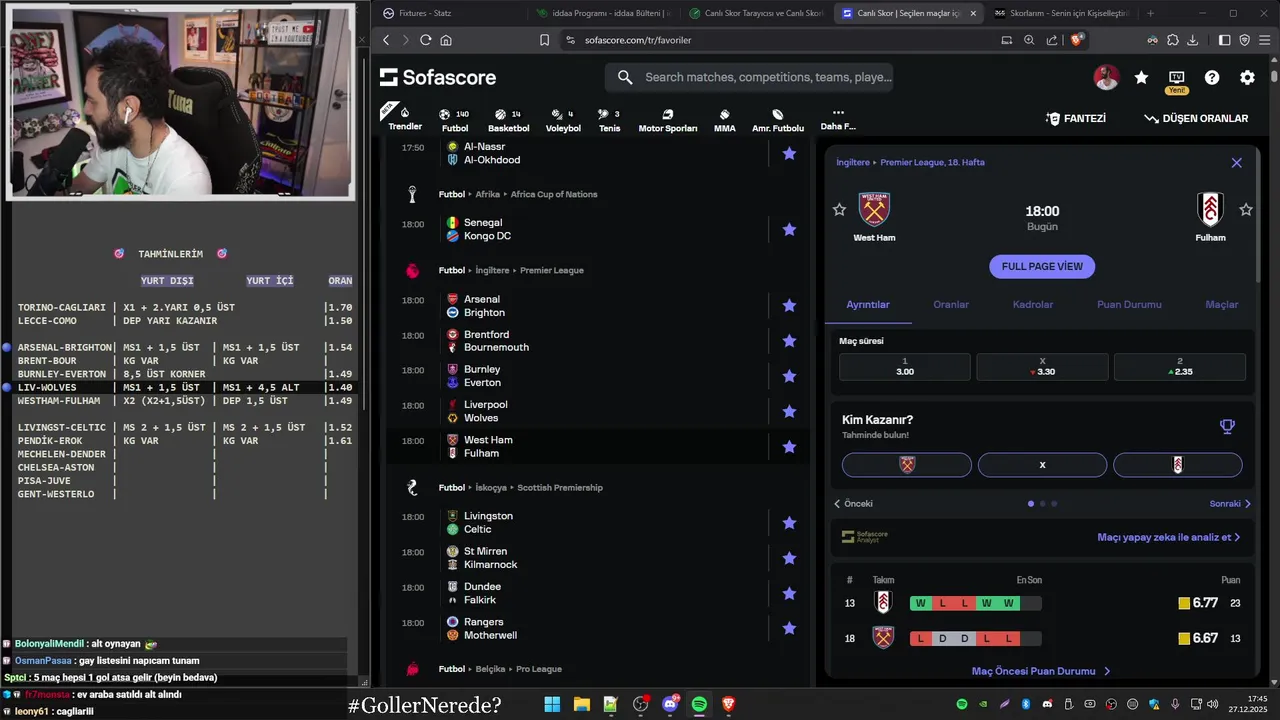1280x720 pixels.
Task: Open Maç Öncesi Puan Durumu link
Action: [1041, 671]
